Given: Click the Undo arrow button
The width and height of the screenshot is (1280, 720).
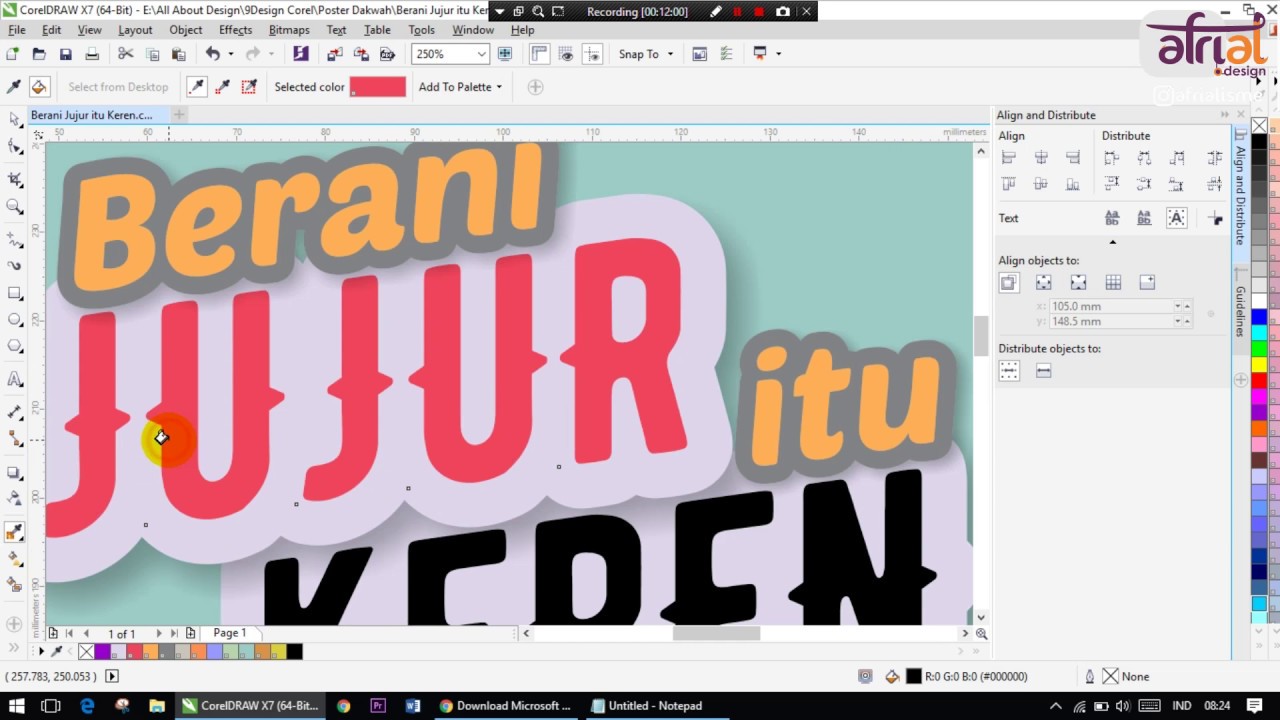Looking at the screenshot, I should click(213, 54).
